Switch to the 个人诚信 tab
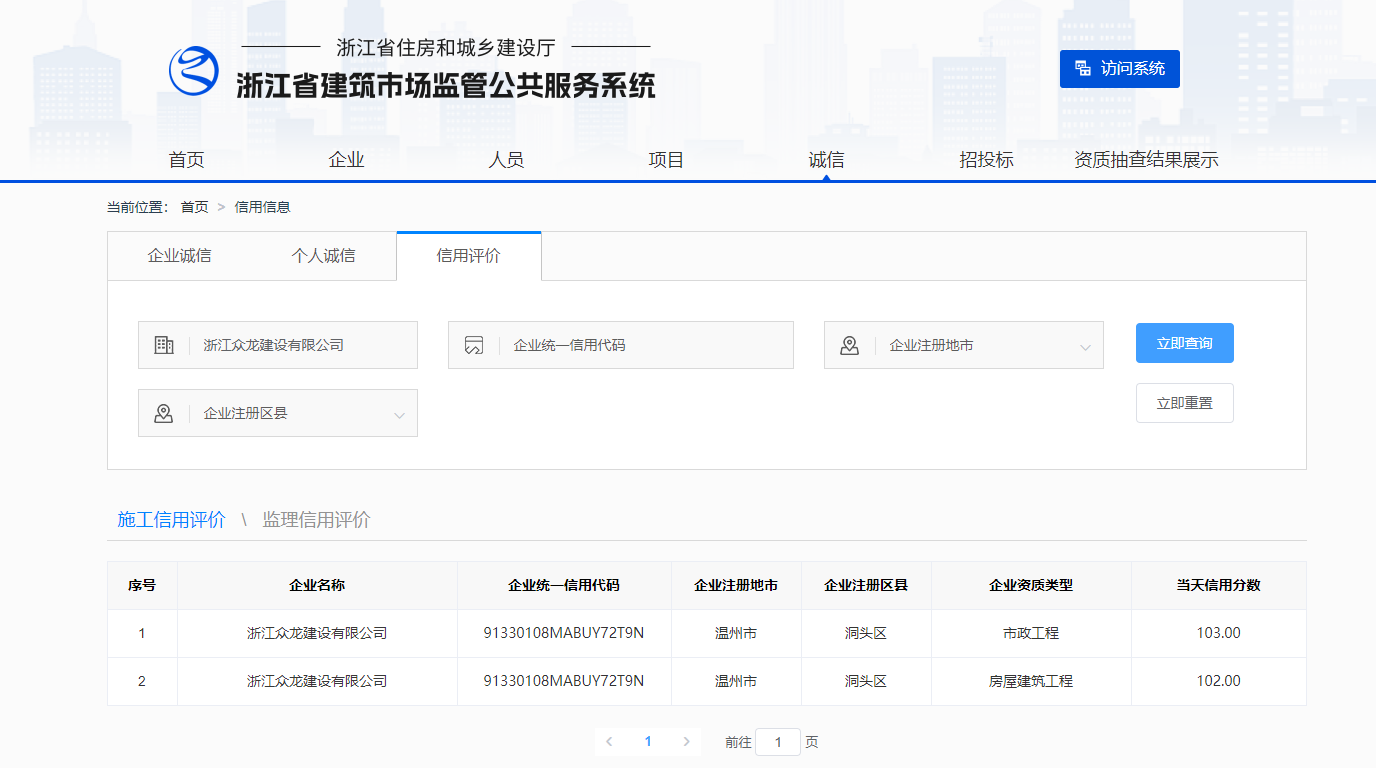The width and height of the screenshot is (1376, 768). [323, 256]
